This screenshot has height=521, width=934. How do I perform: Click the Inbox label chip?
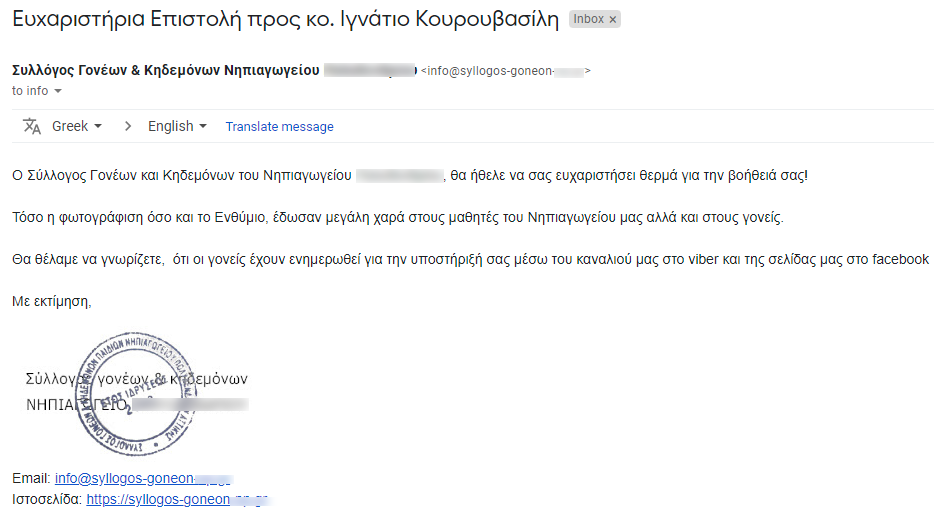click(x=587, y=20)
